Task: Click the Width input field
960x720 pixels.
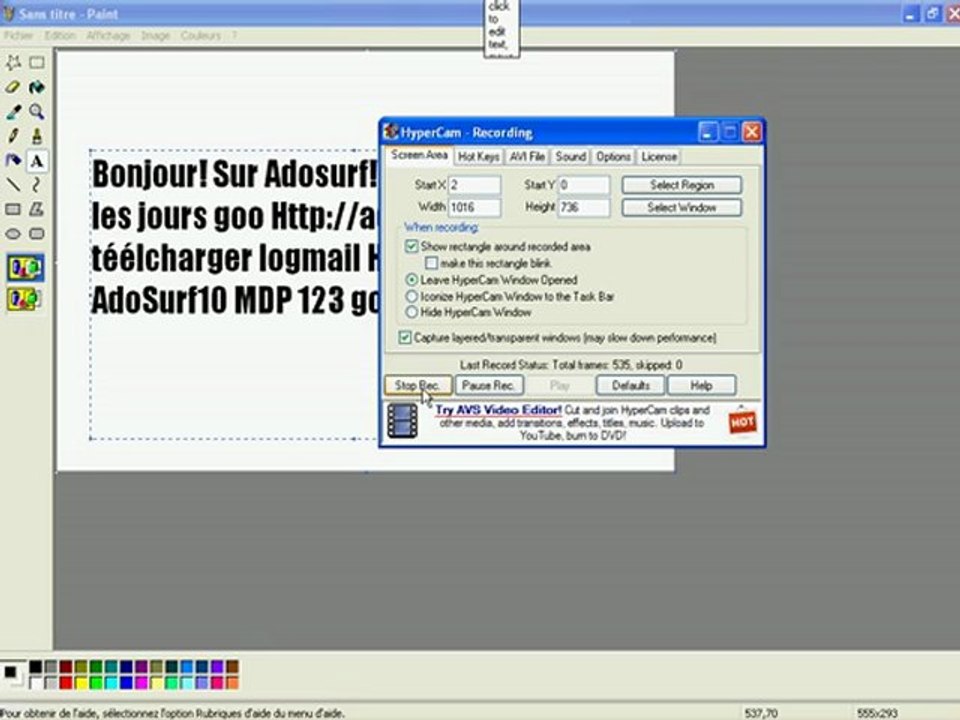Action: tap(474, 208)
